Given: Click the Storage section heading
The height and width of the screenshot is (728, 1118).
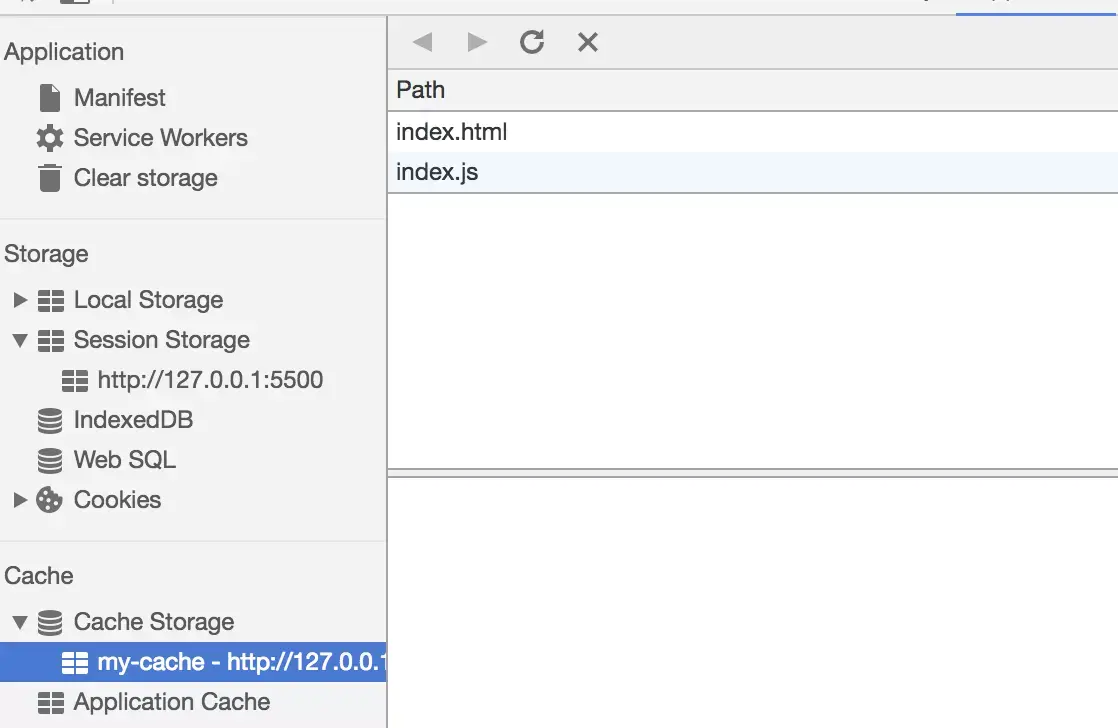Looking at the screenshot, I should tap(46, 254).
